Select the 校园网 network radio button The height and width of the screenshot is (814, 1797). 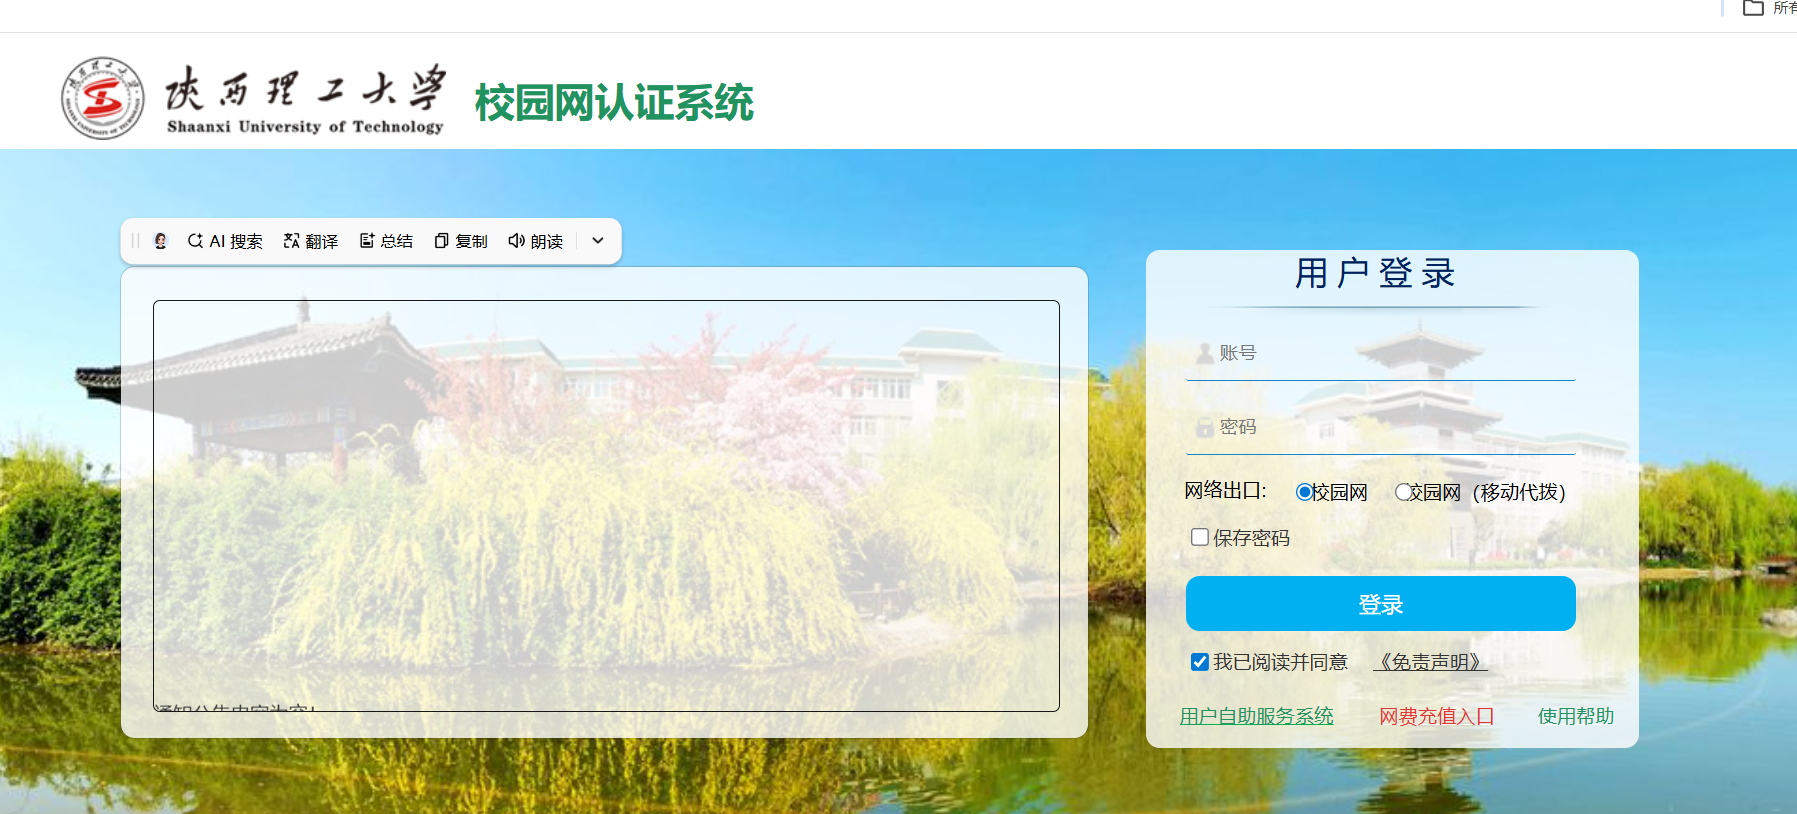pyautogui.click(x=1304, y=492)
